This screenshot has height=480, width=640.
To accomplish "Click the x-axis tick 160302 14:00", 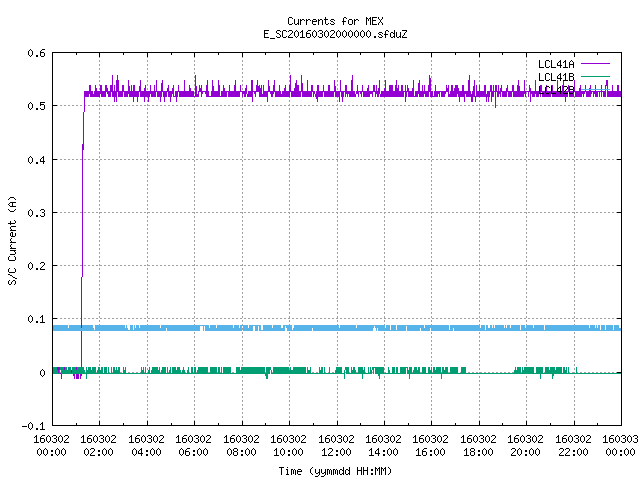I will tap(383, 446).
